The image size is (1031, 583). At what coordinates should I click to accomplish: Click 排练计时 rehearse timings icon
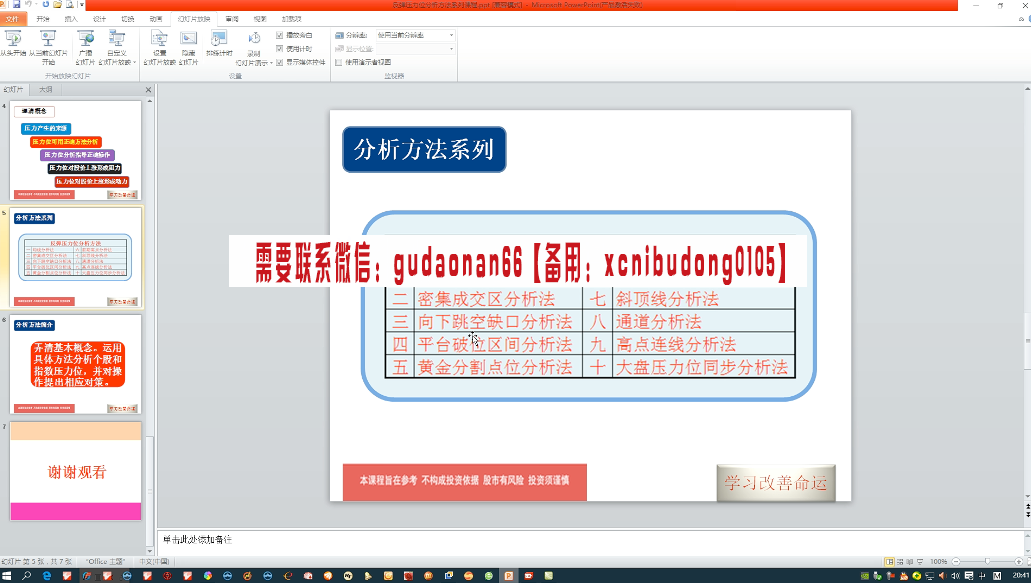(x=219, y=44)
